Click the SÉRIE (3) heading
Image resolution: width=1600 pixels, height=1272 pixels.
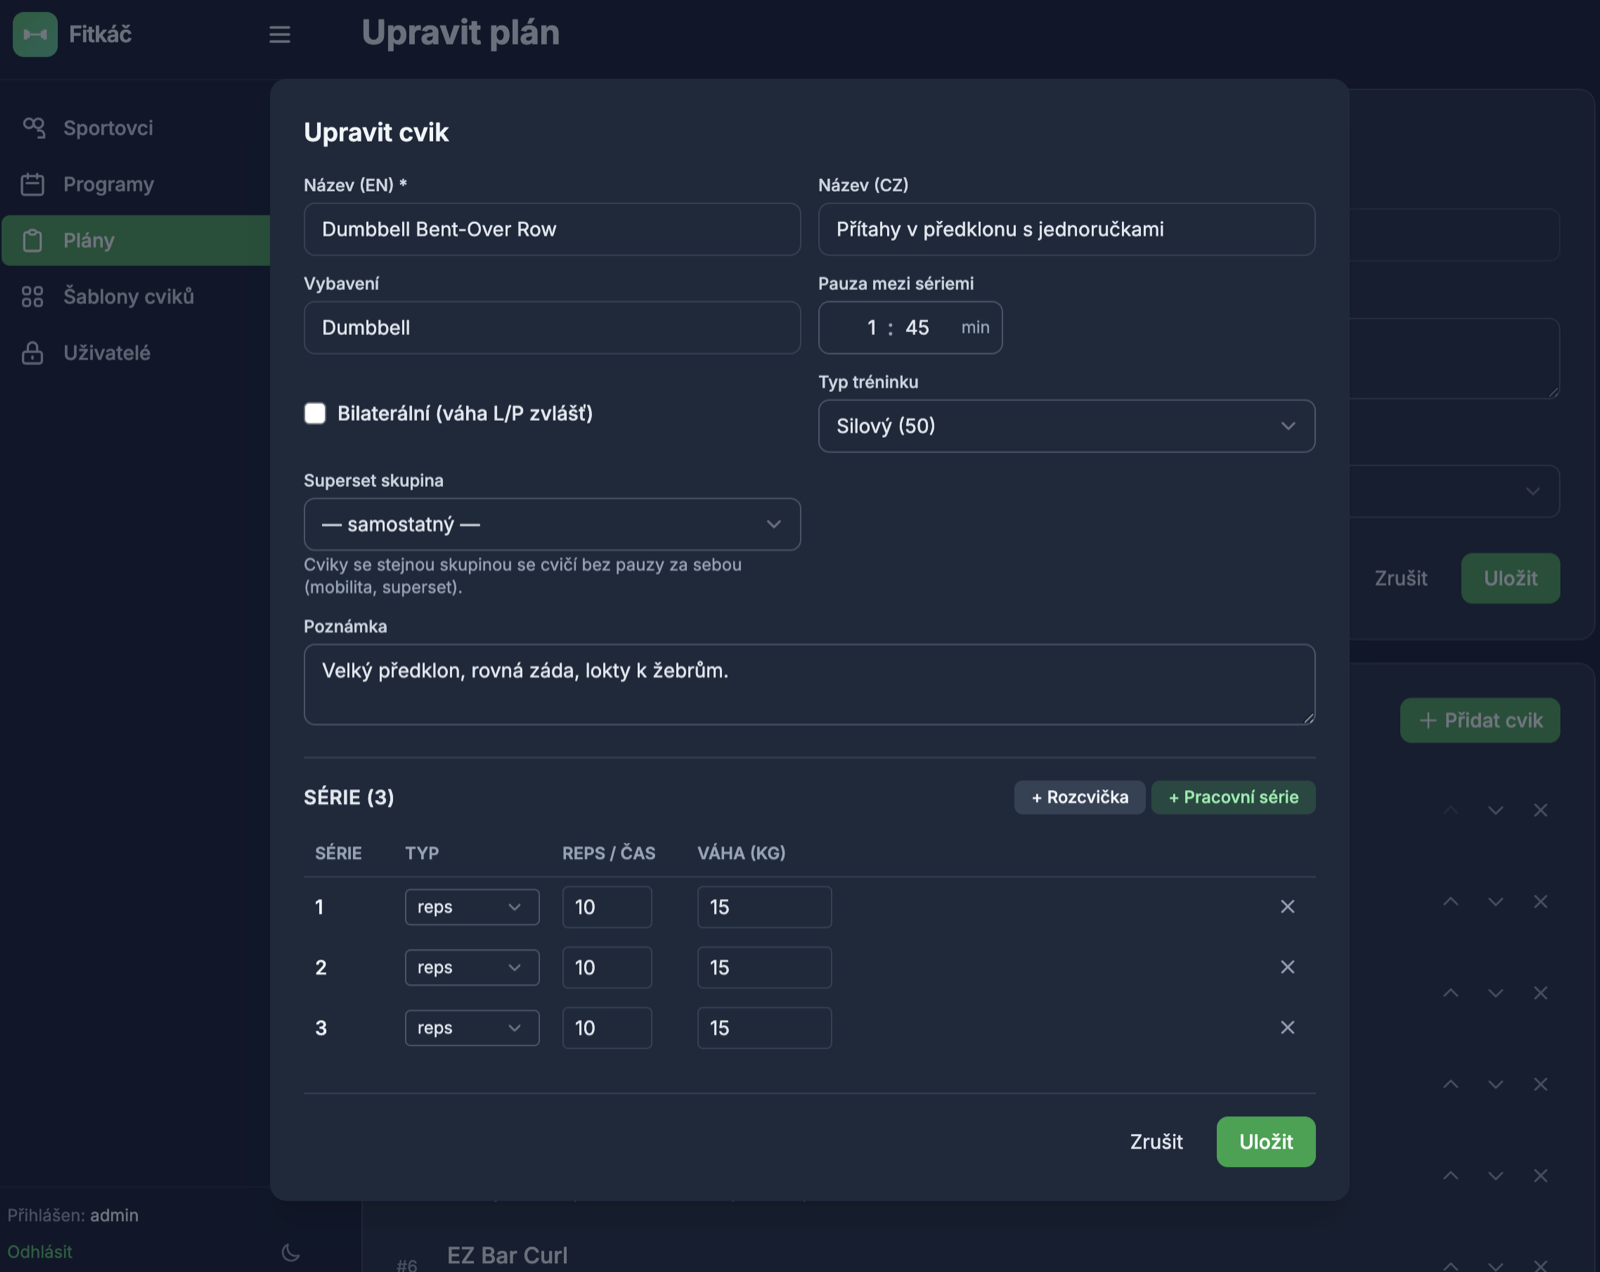tap(349, 797)
